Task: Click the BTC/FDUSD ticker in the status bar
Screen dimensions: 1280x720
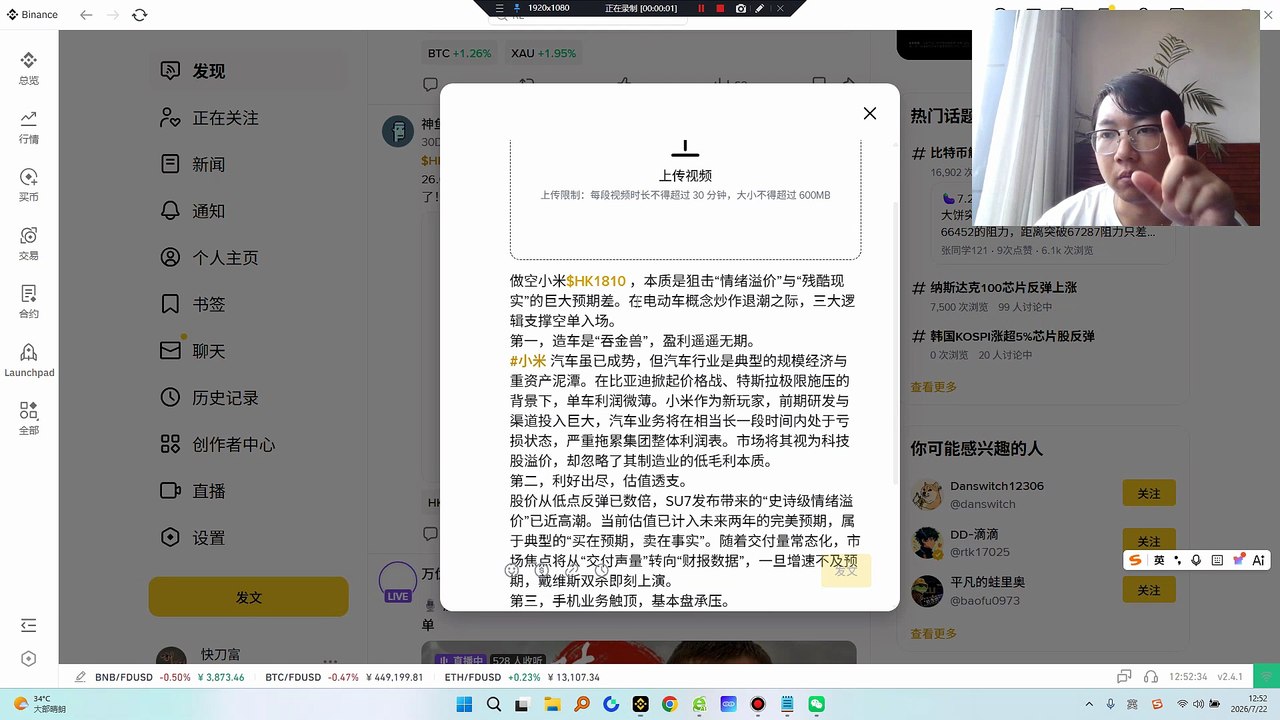Action: 344,677
